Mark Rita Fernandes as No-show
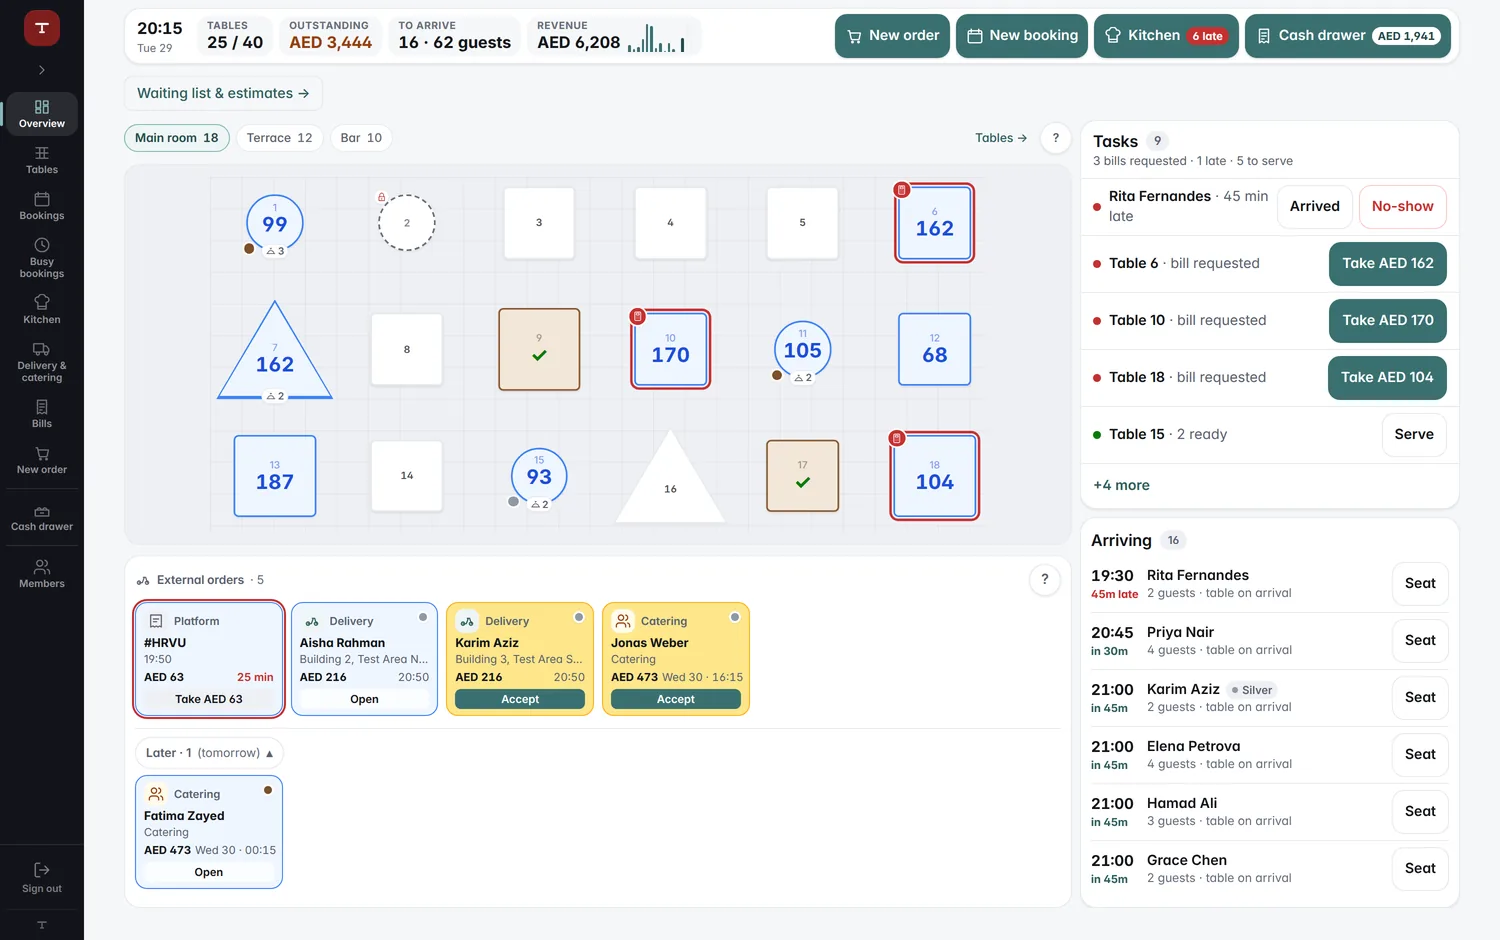 1402,207
